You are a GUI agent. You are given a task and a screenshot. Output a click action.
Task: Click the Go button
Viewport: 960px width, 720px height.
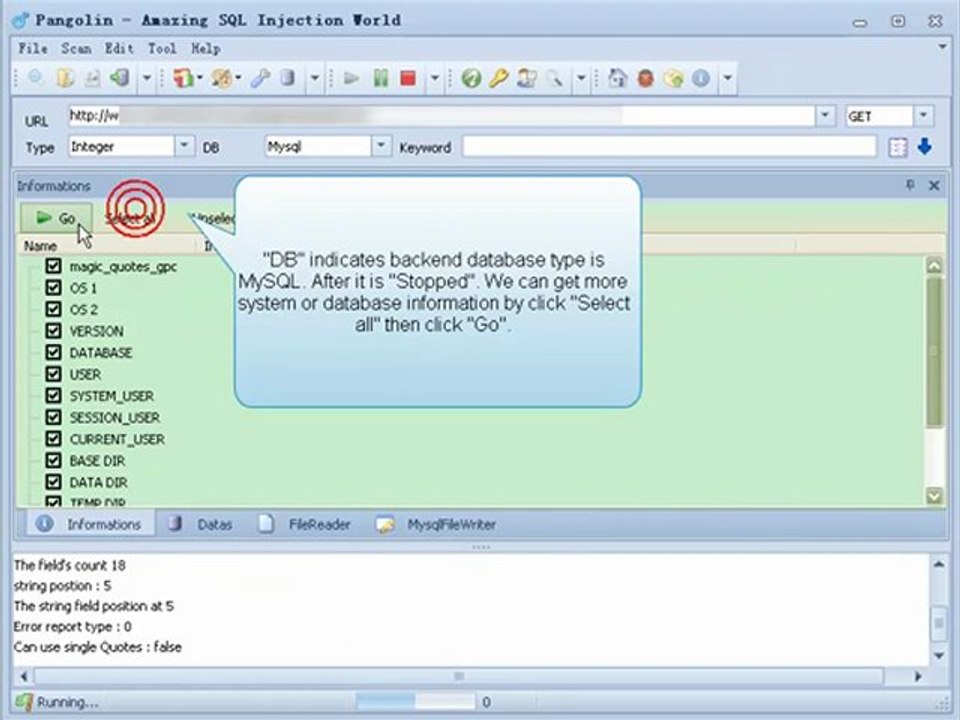coord(56,218)
